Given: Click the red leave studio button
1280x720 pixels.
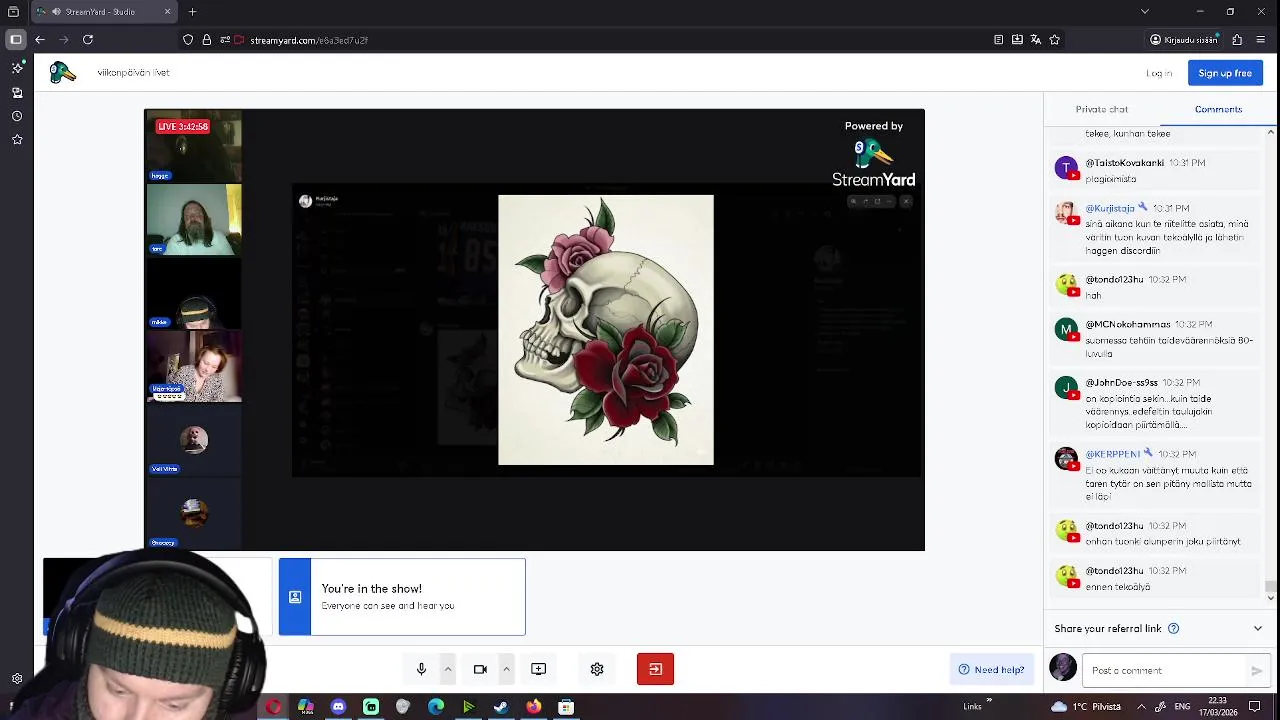Looking at the screenshot, I should point(655,669).
